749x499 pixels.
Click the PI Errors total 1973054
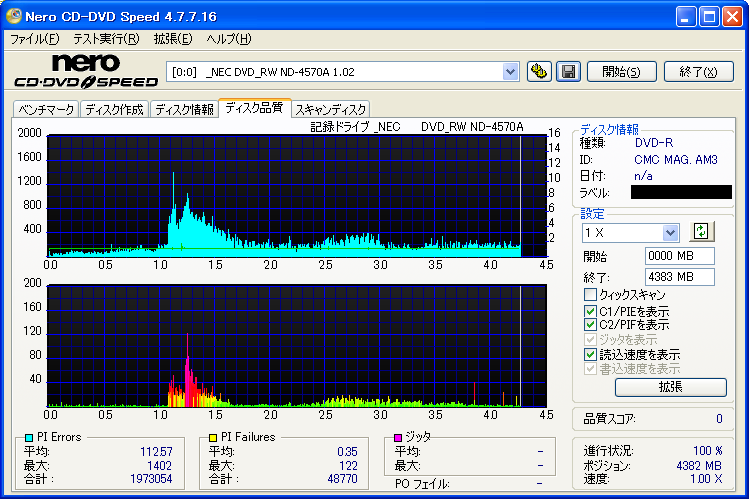151,478
